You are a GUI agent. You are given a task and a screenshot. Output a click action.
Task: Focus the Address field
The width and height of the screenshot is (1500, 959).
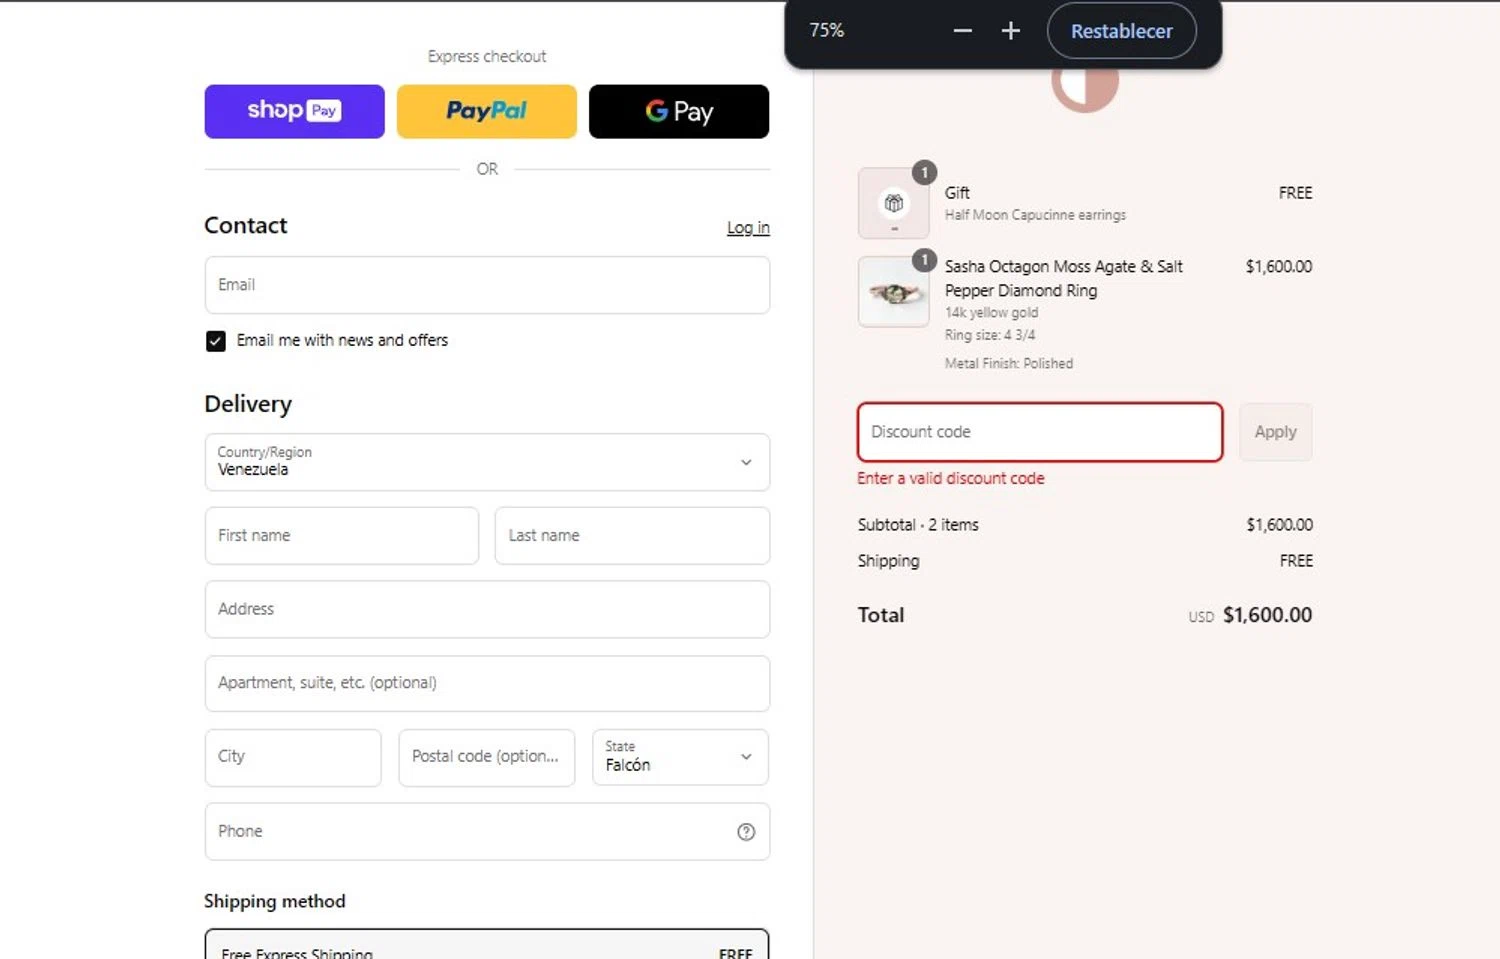point(487,609)
